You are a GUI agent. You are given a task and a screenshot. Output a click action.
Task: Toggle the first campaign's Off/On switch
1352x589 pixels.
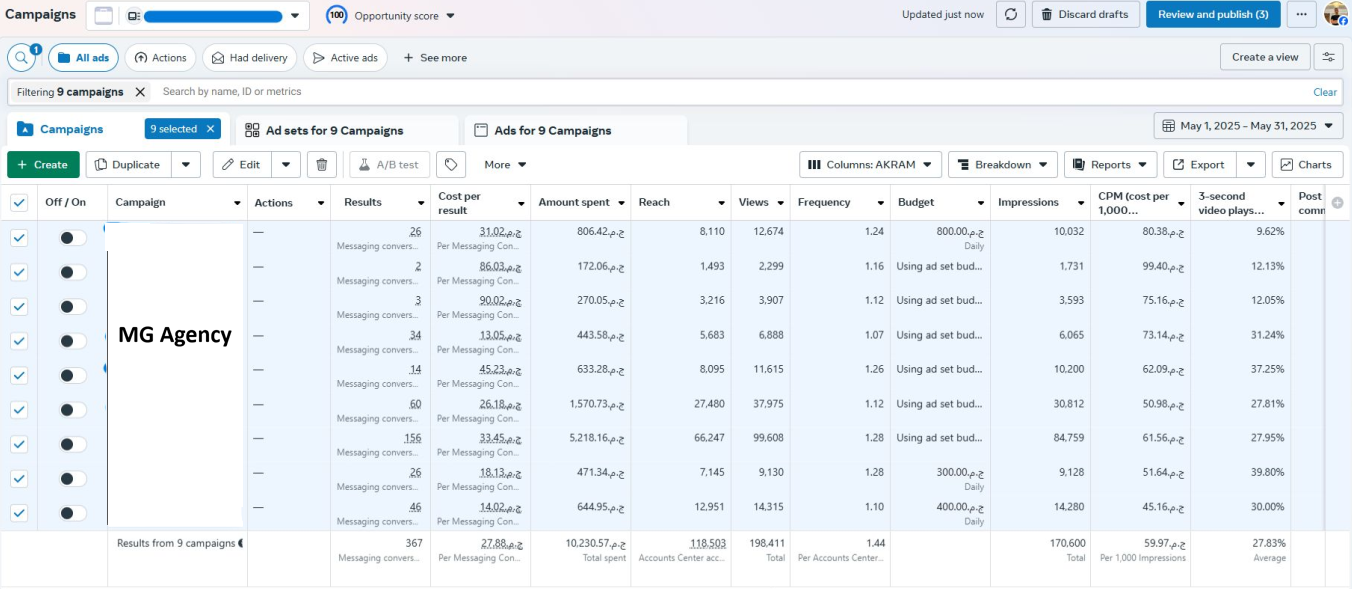click(71, 238)
